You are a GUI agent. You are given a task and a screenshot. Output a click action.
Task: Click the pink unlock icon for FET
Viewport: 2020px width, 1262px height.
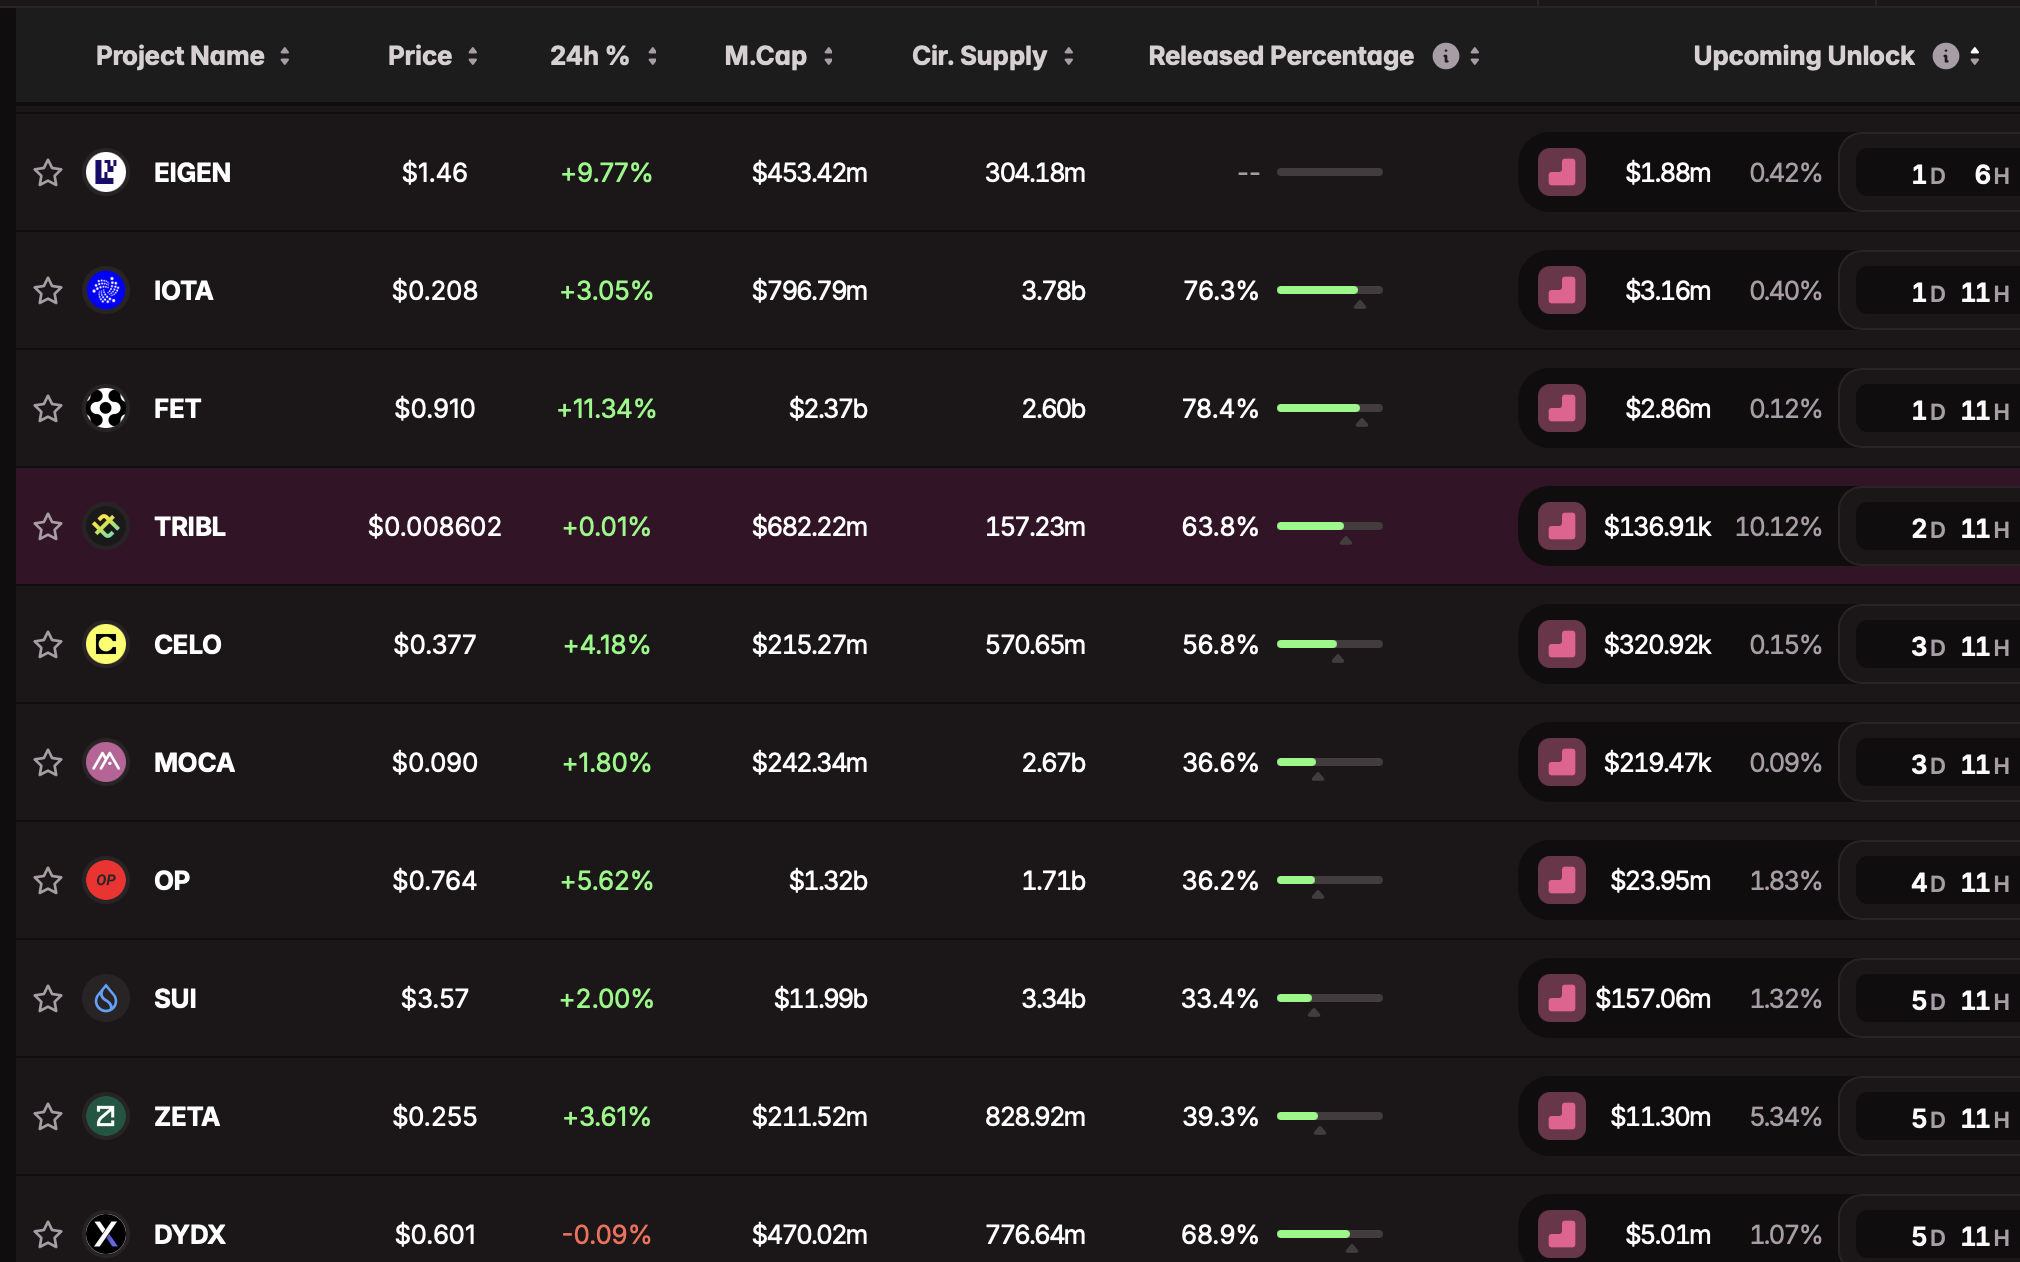[1562, 408]
